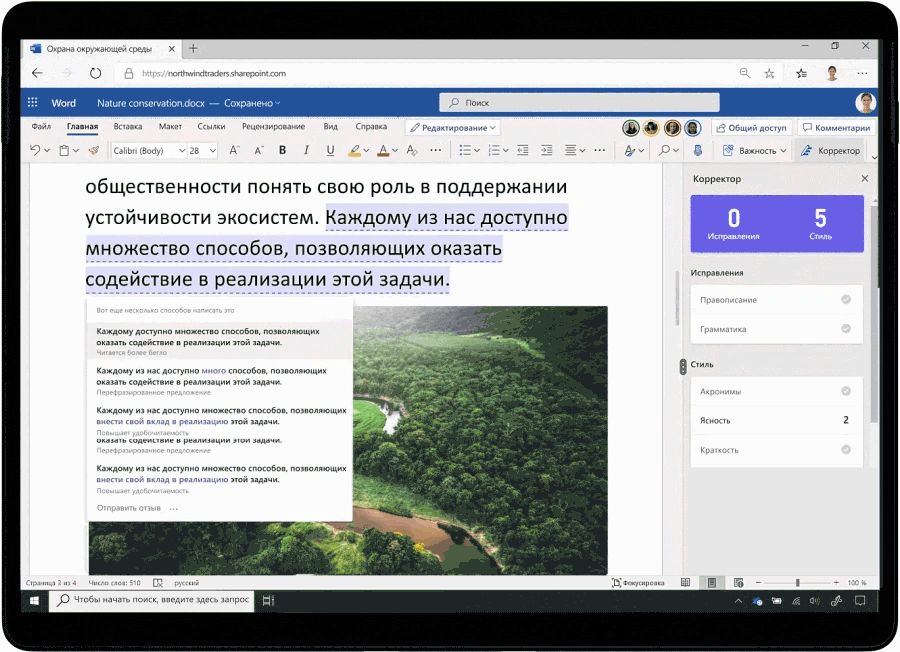This screenshot has width=900, height=652.
Task: Apply italic formatting in the ribbon
Action: point(305,151)
